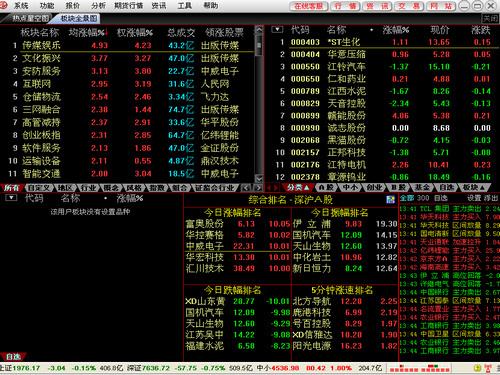Screen dimensions: 500x375
Task: Click the 在线客服 button
Action: [309, 6]
